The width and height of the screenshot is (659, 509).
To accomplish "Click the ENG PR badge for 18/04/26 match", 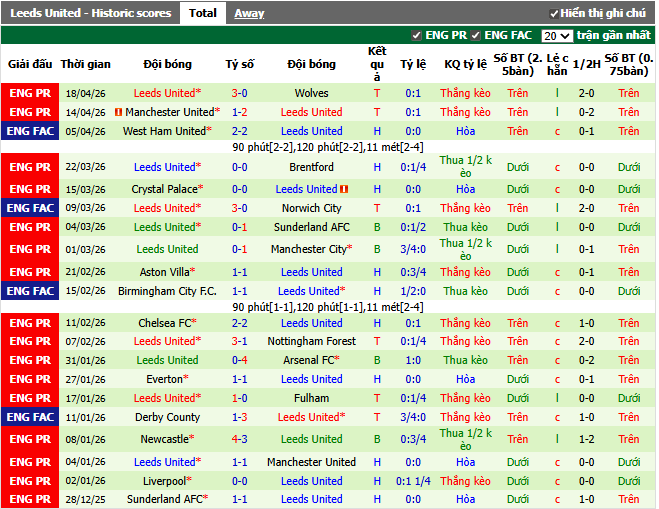I will pyautogui.click(x=29, y=93).
